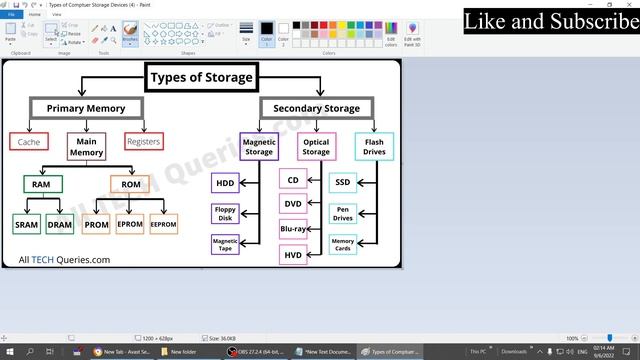Screen dimensions: 640x360
Task: Click the Undo arrow in title bar
Action: point(24,5)
